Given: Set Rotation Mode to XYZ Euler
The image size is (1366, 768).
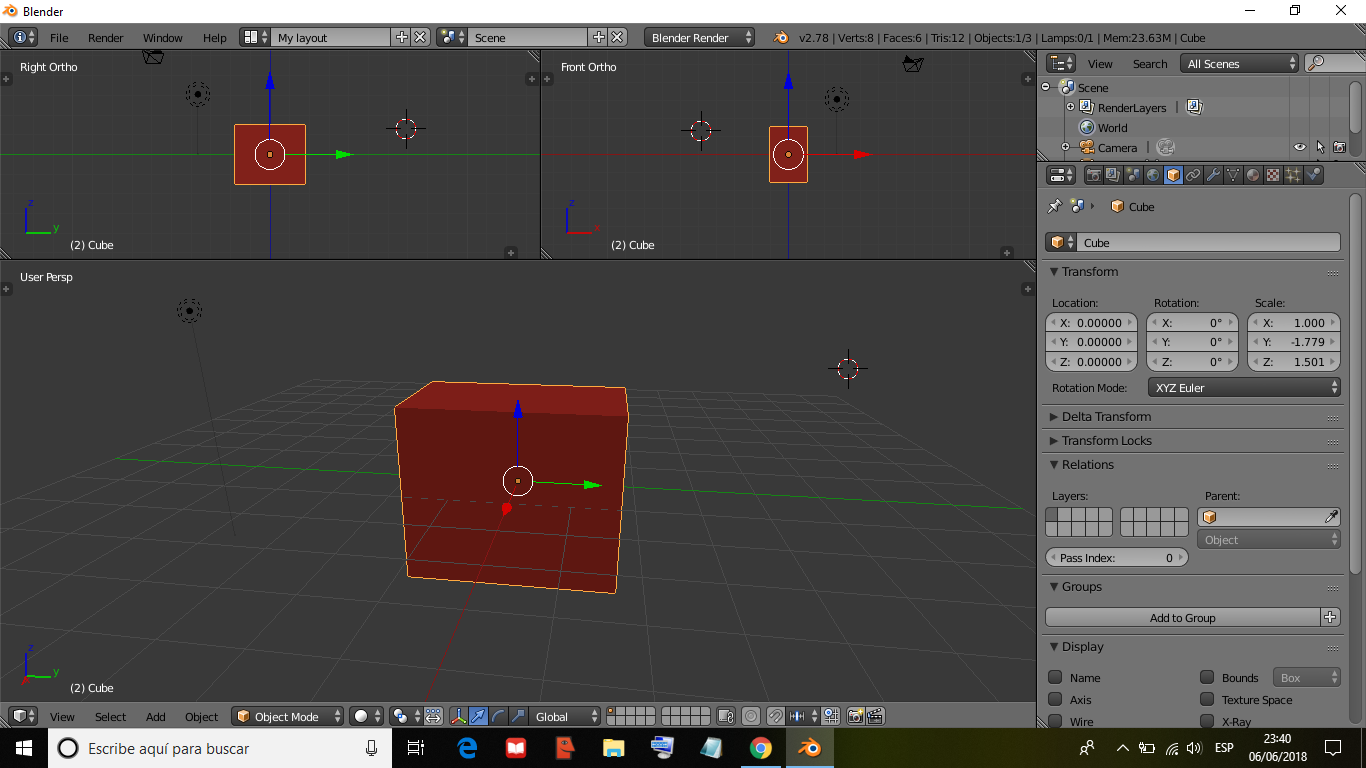Looking at the screenshot, I should pos(1244,387).
